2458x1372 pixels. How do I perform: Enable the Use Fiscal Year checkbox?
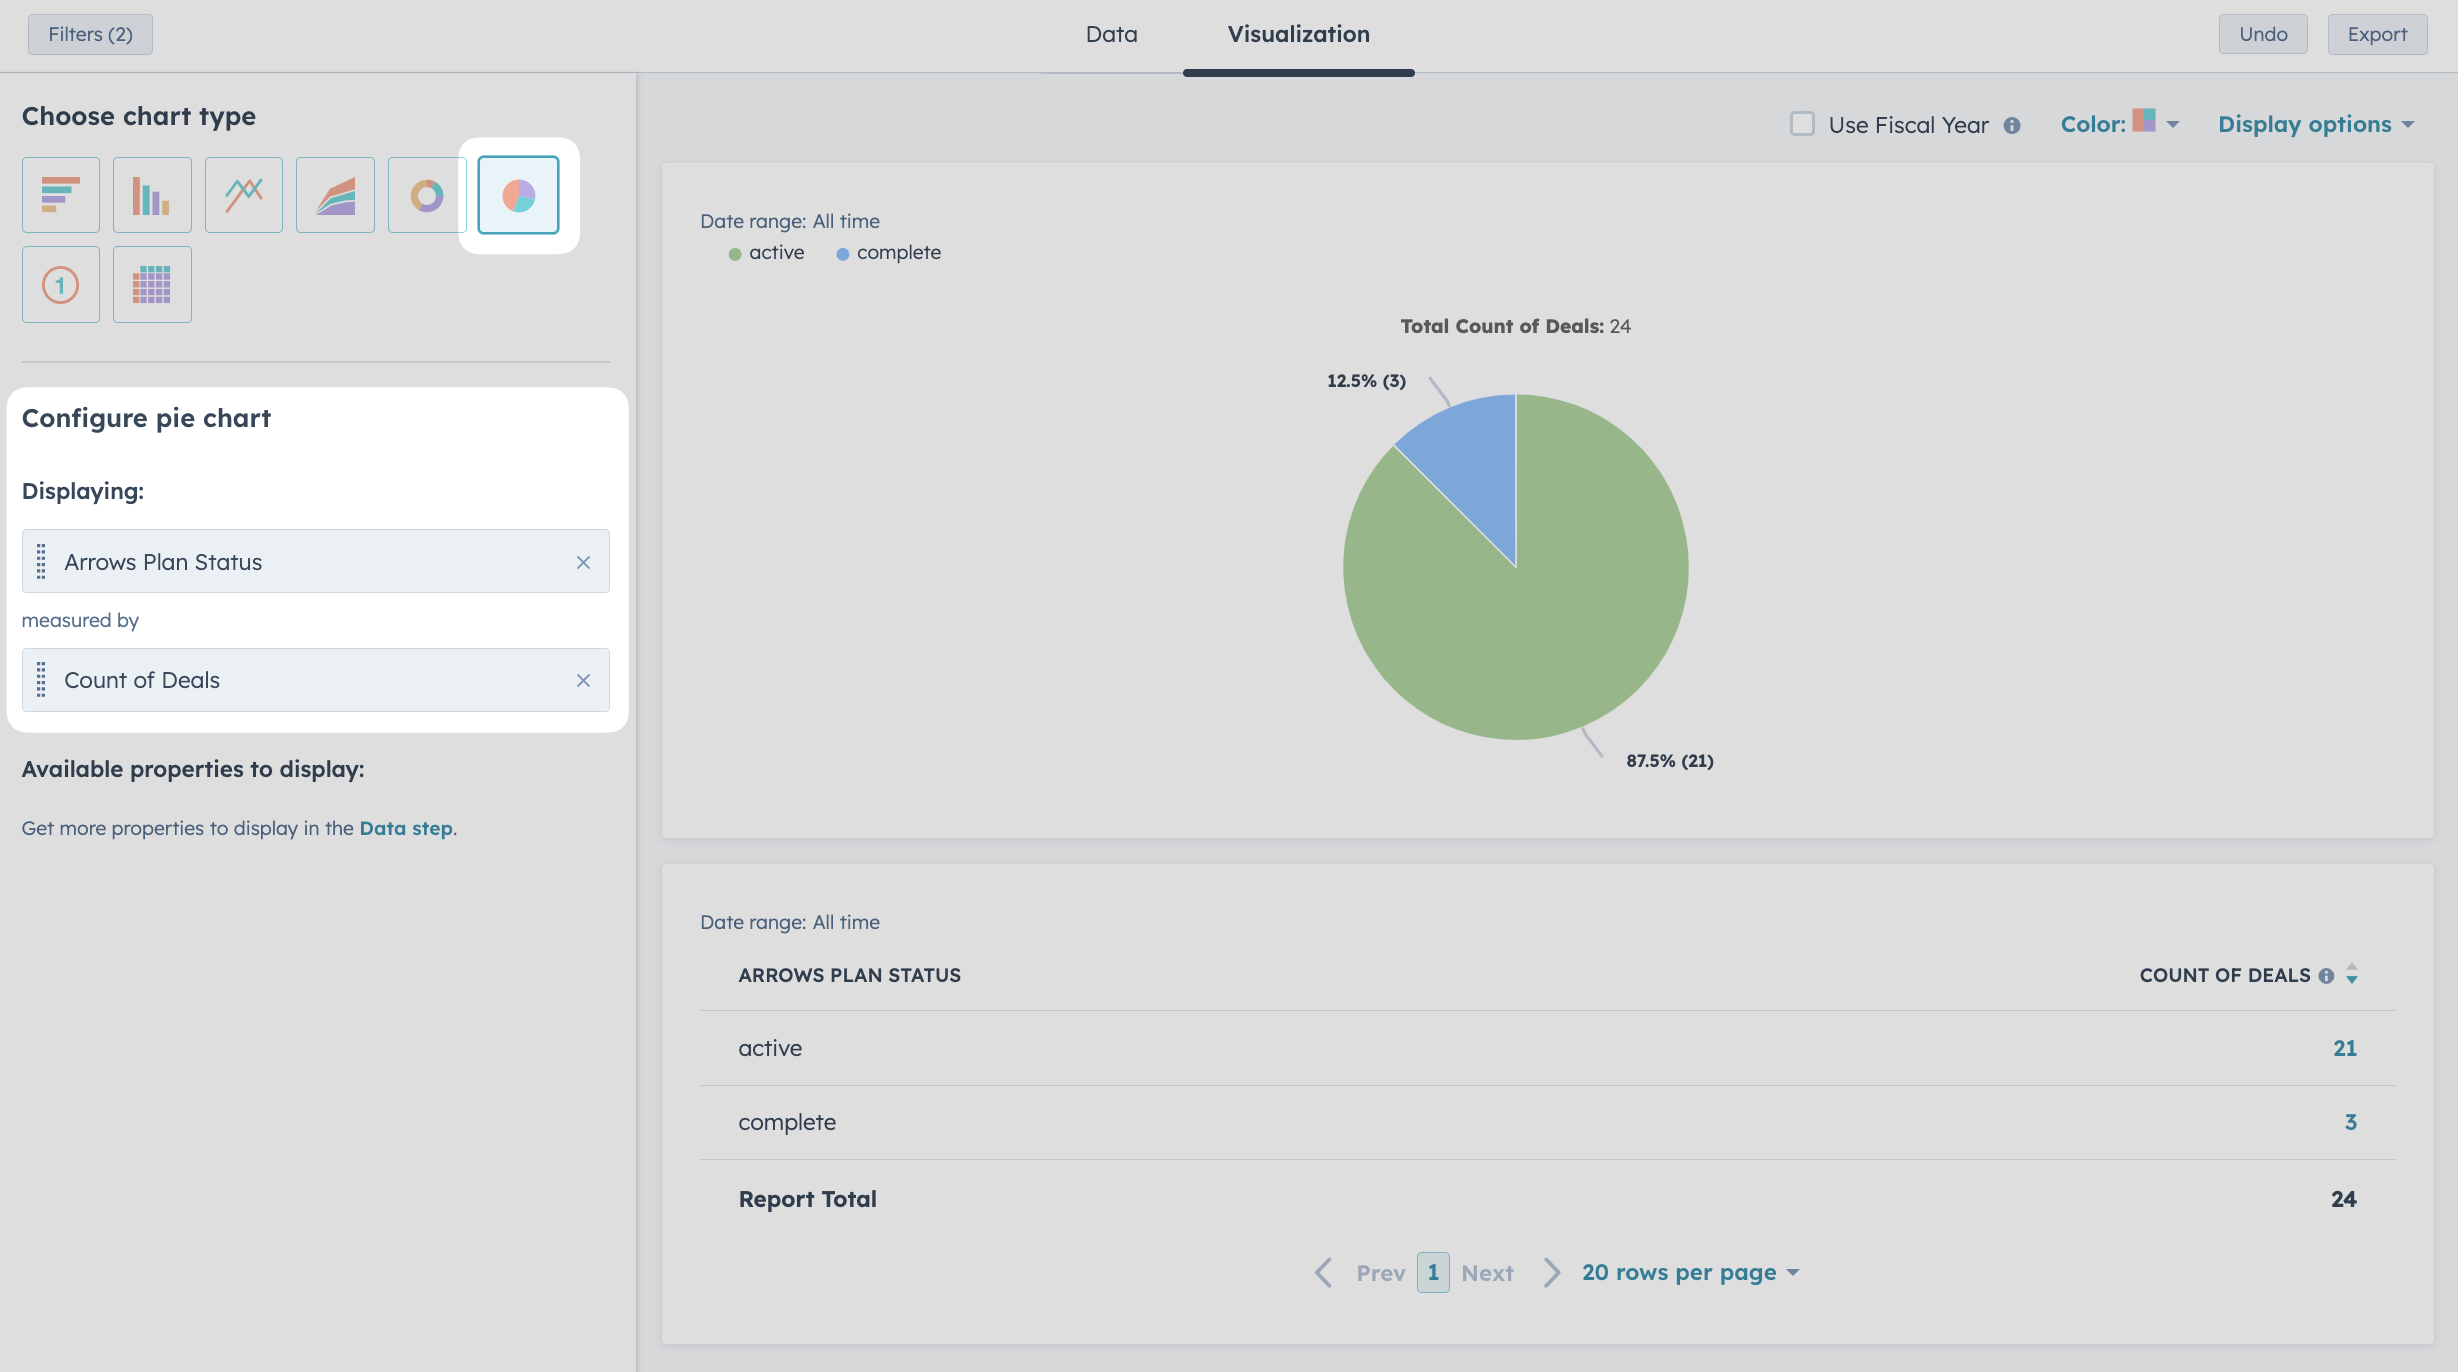pyautogui.click(x=1801, y=123)
